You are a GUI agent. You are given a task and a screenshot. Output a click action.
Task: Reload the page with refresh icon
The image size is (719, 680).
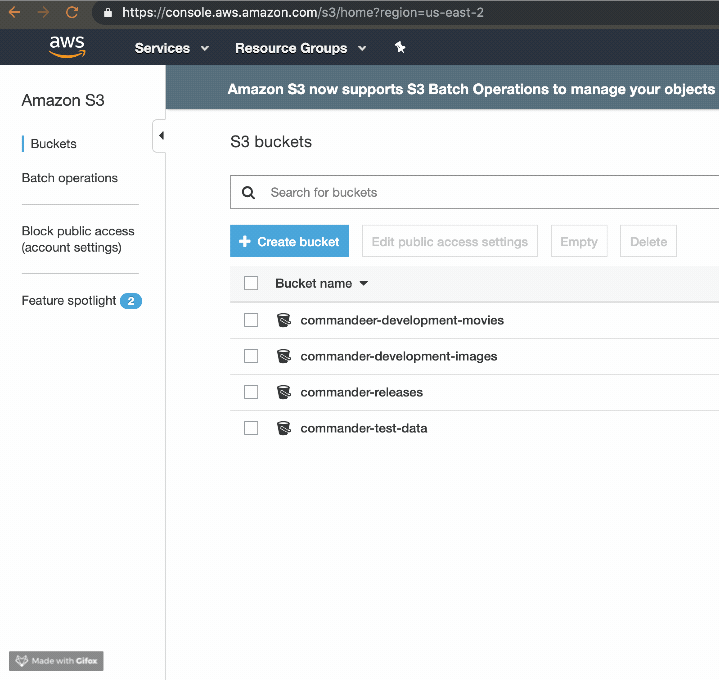click(72, 12)
